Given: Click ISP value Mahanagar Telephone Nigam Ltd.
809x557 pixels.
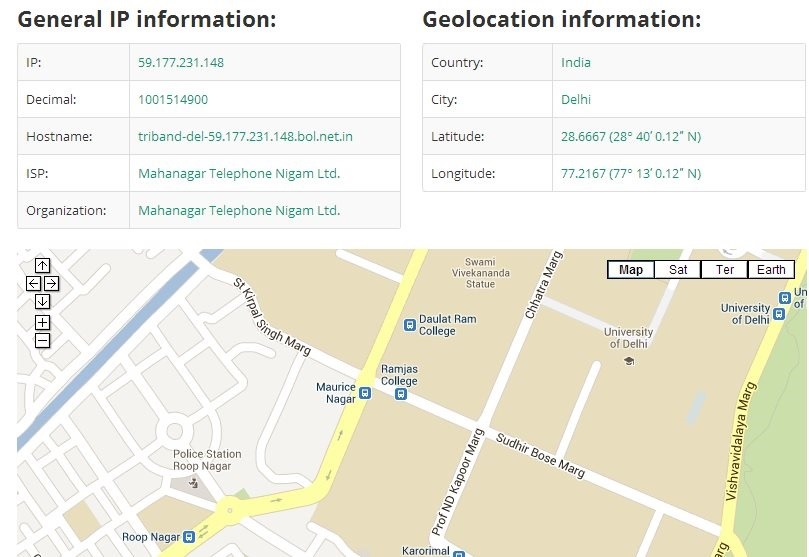Looking at the screenshot, I should click(x=239, y=174).
